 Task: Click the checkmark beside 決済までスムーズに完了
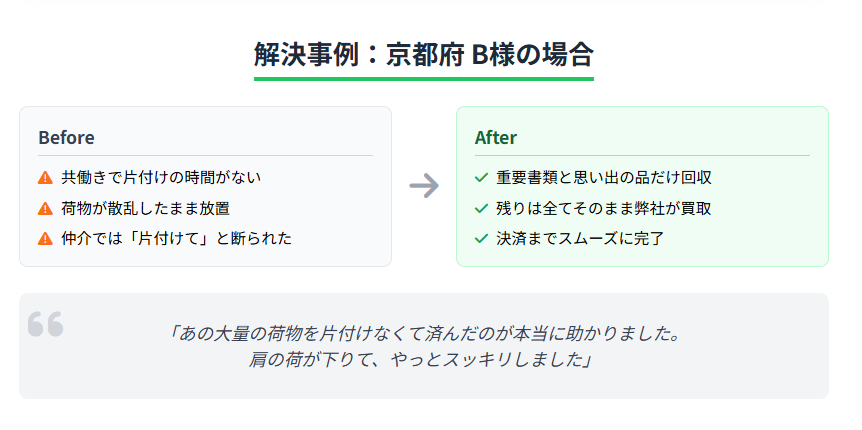point(481,239)
